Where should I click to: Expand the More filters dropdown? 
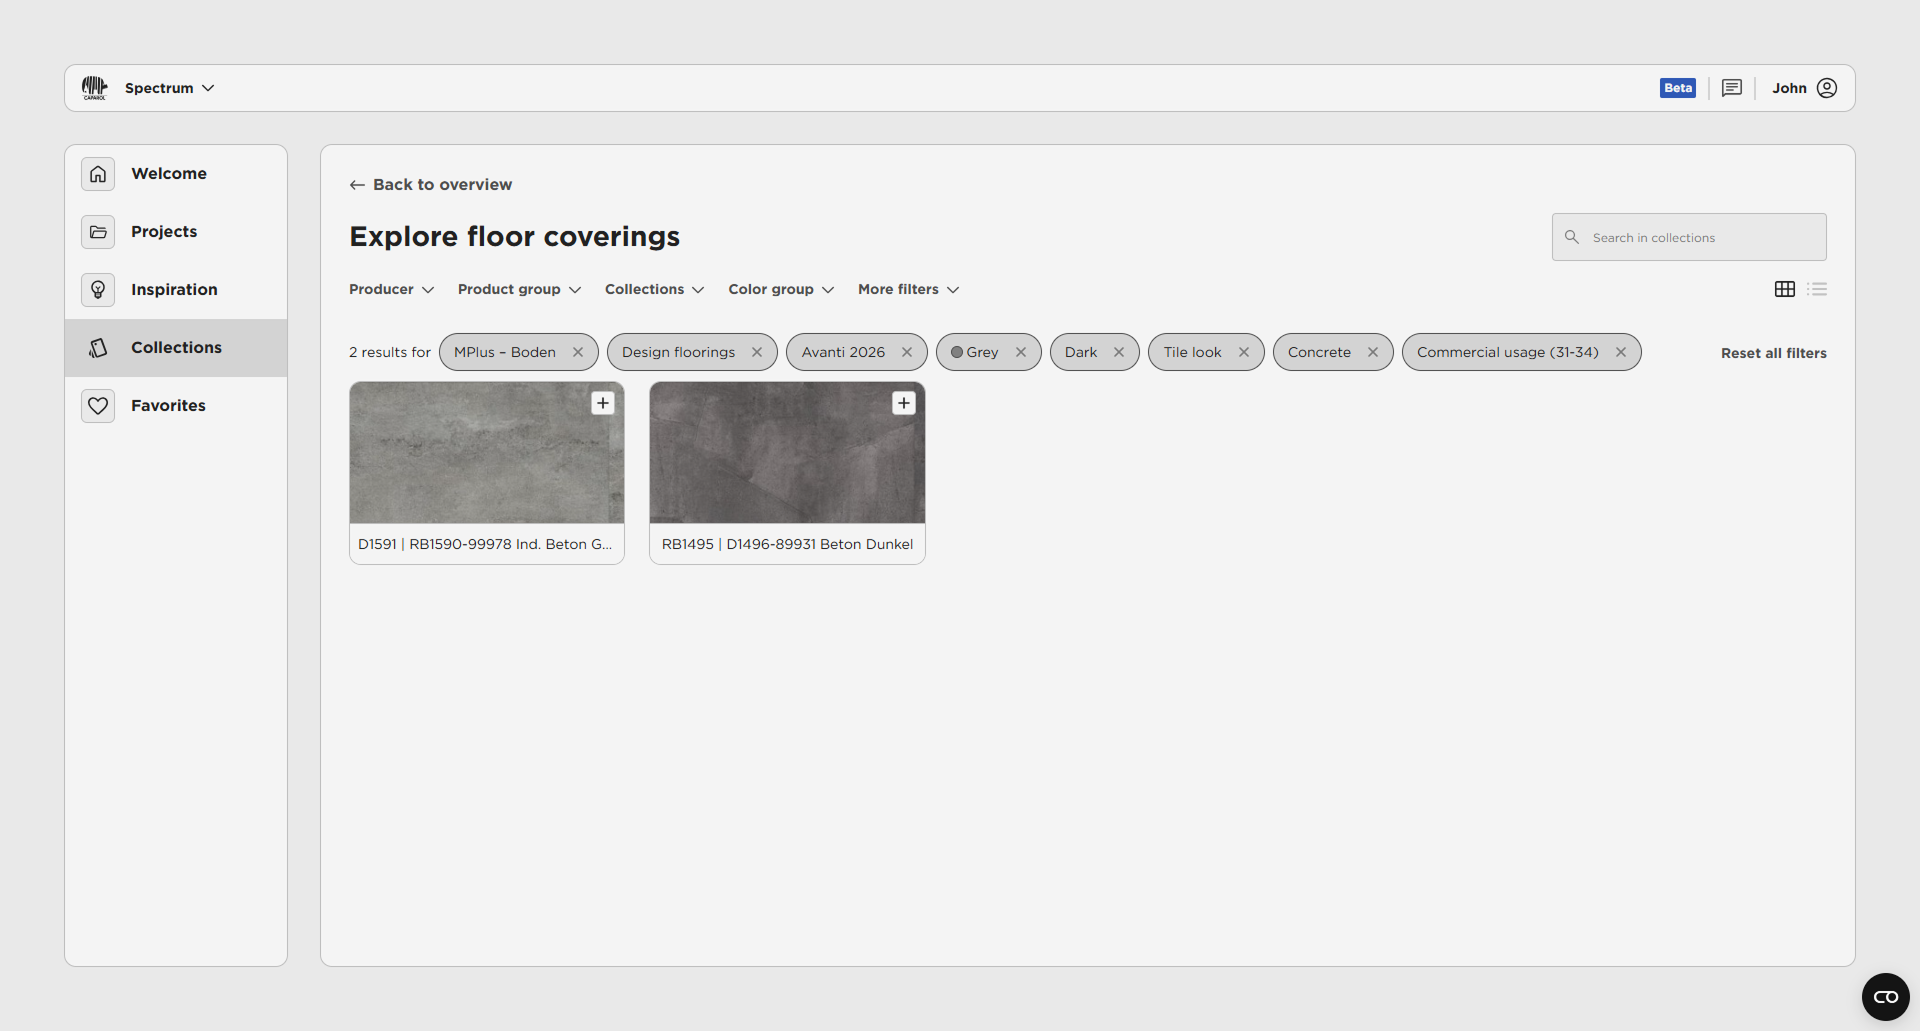[x=908, y=289]
